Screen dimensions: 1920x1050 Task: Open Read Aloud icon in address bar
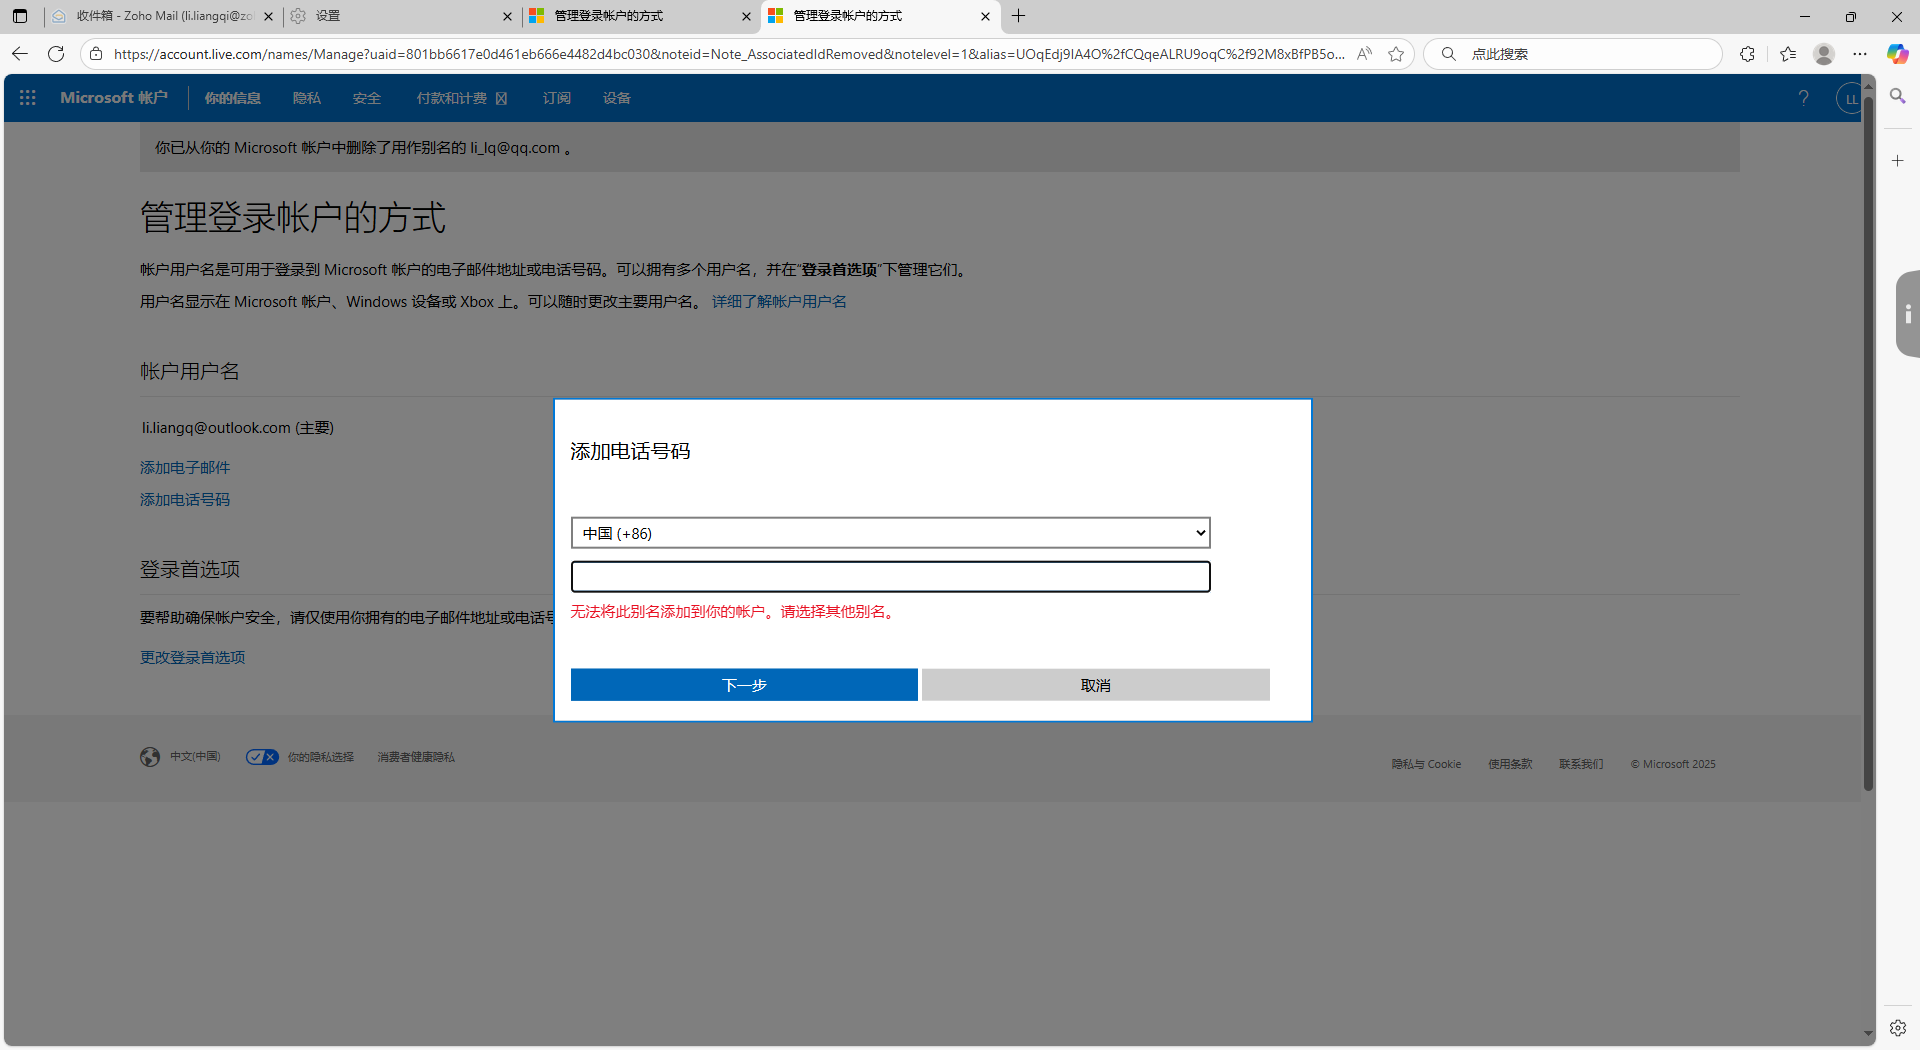1364,54
